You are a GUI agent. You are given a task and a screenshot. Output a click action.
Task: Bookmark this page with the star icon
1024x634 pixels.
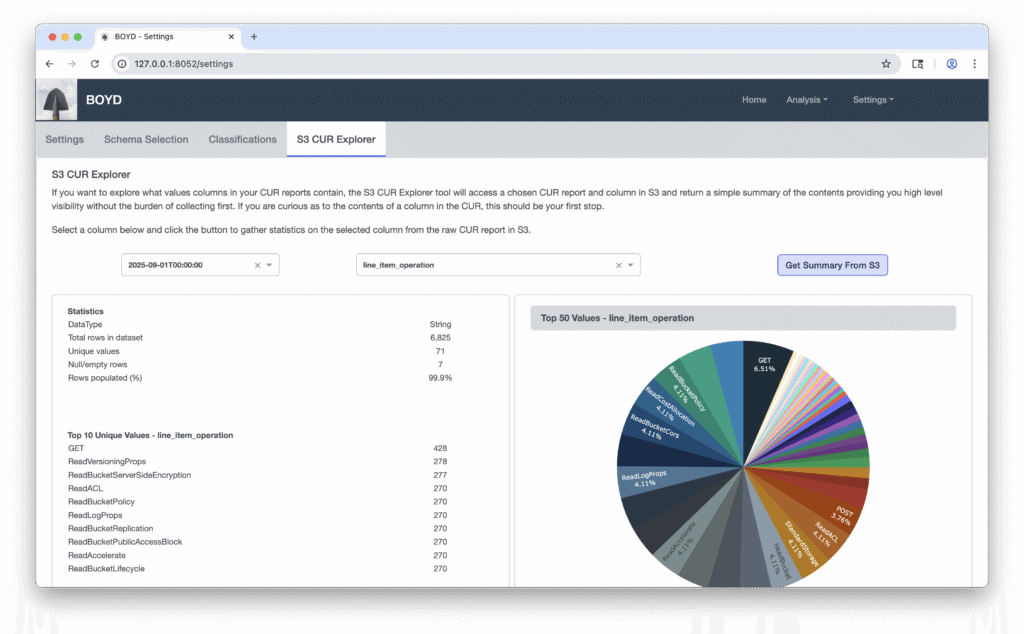[885, 64]
